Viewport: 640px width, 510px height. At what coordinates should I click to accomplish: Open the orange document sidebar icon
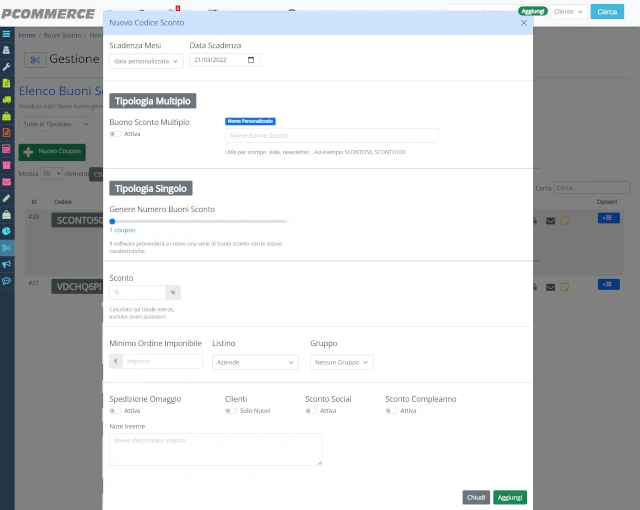coord(7,133)
